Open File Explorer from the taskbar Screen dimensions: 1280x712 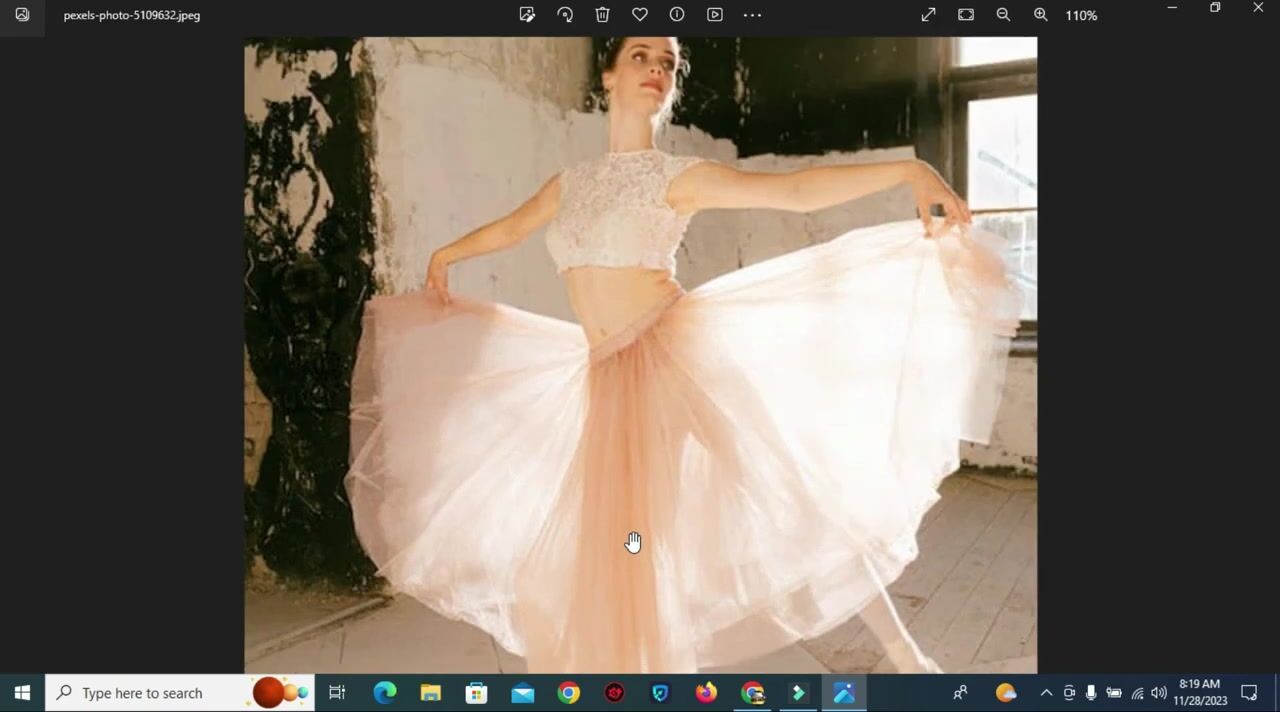(x=430, y=693)
